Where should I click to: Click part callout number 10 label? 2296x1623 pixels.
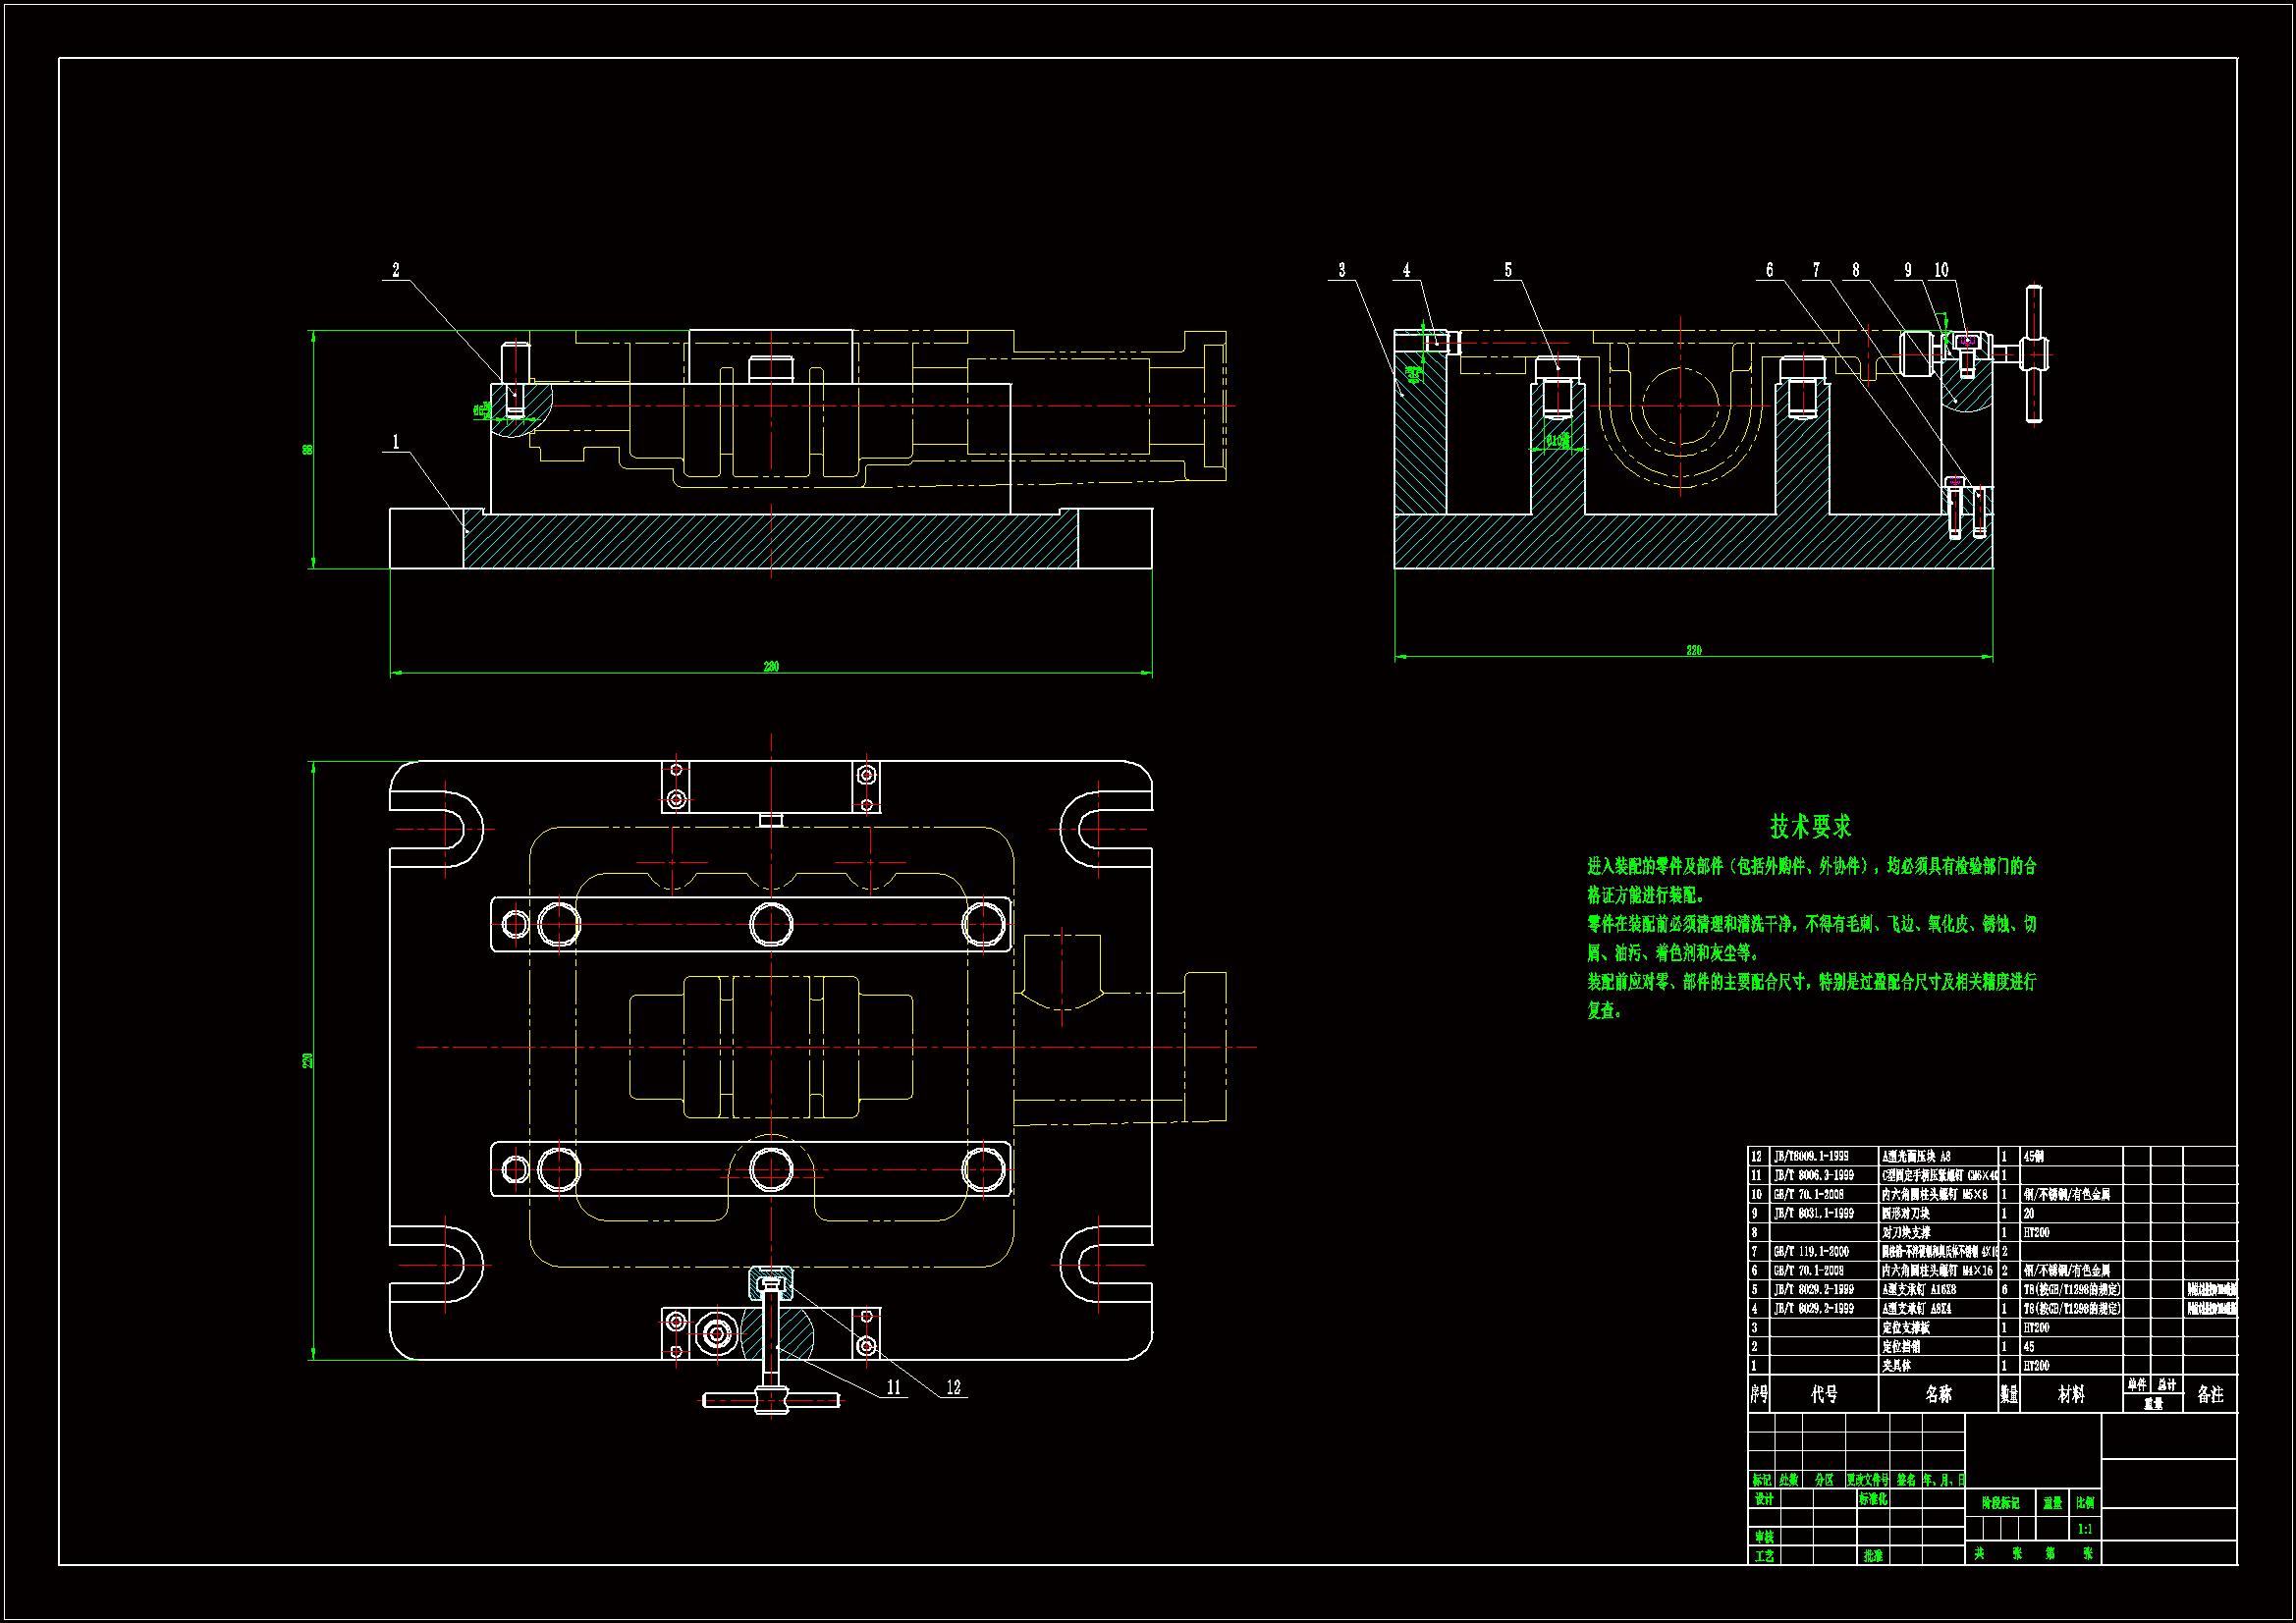tap(1941, 270)
